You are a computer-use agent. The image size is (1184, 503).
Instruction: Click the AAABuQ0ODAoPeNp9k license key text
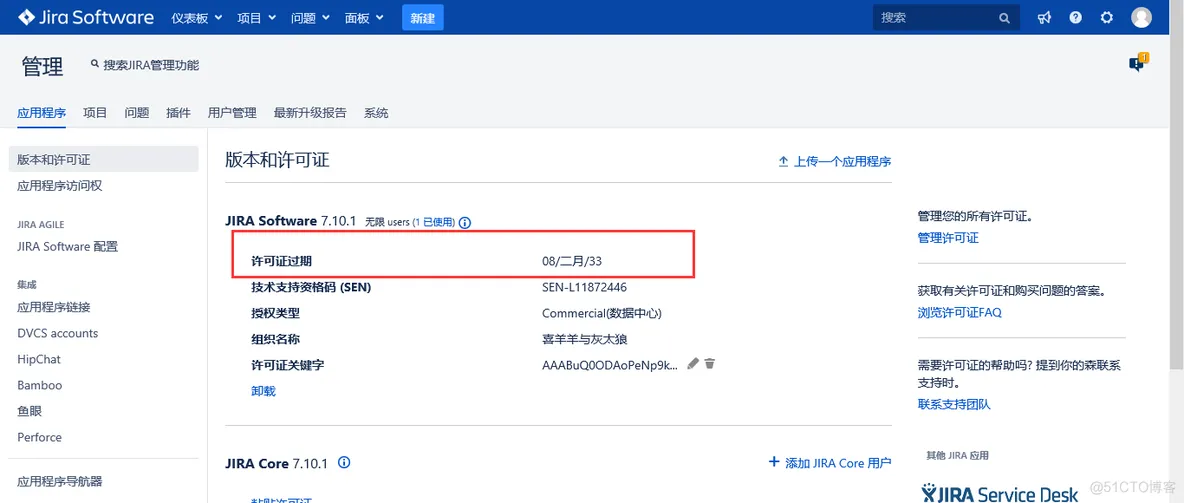tap(610, 365)
